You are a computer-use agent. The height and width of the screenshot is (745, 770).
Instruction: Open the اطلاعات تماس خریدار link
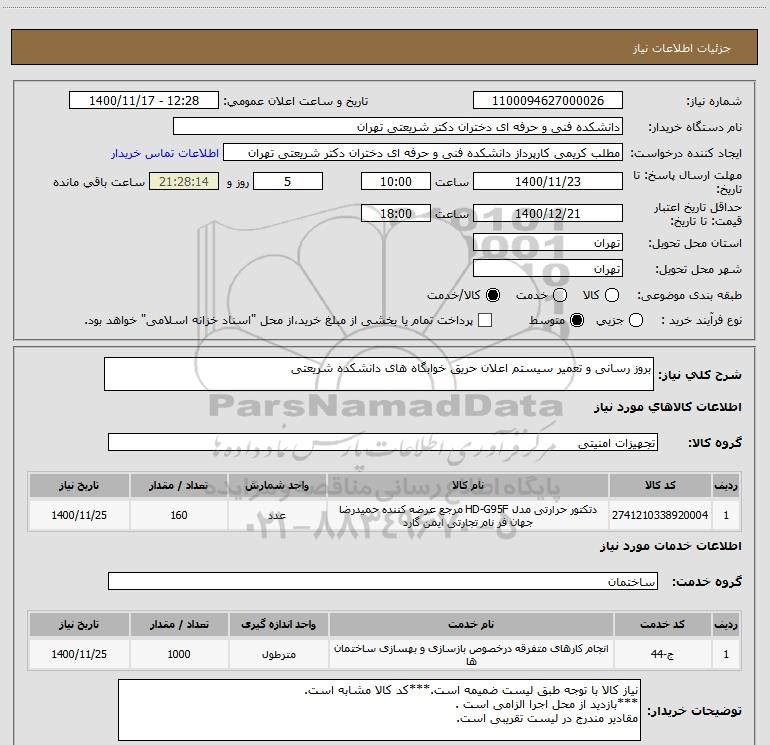165,153
